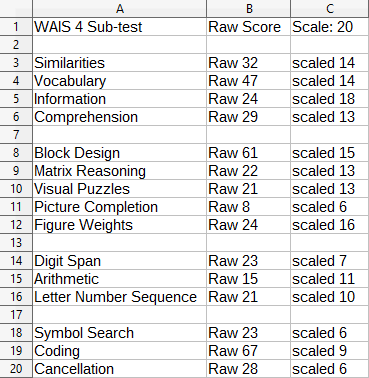Select column B header
The width and height of the screenshot is (369, 378).
point(248,9)
